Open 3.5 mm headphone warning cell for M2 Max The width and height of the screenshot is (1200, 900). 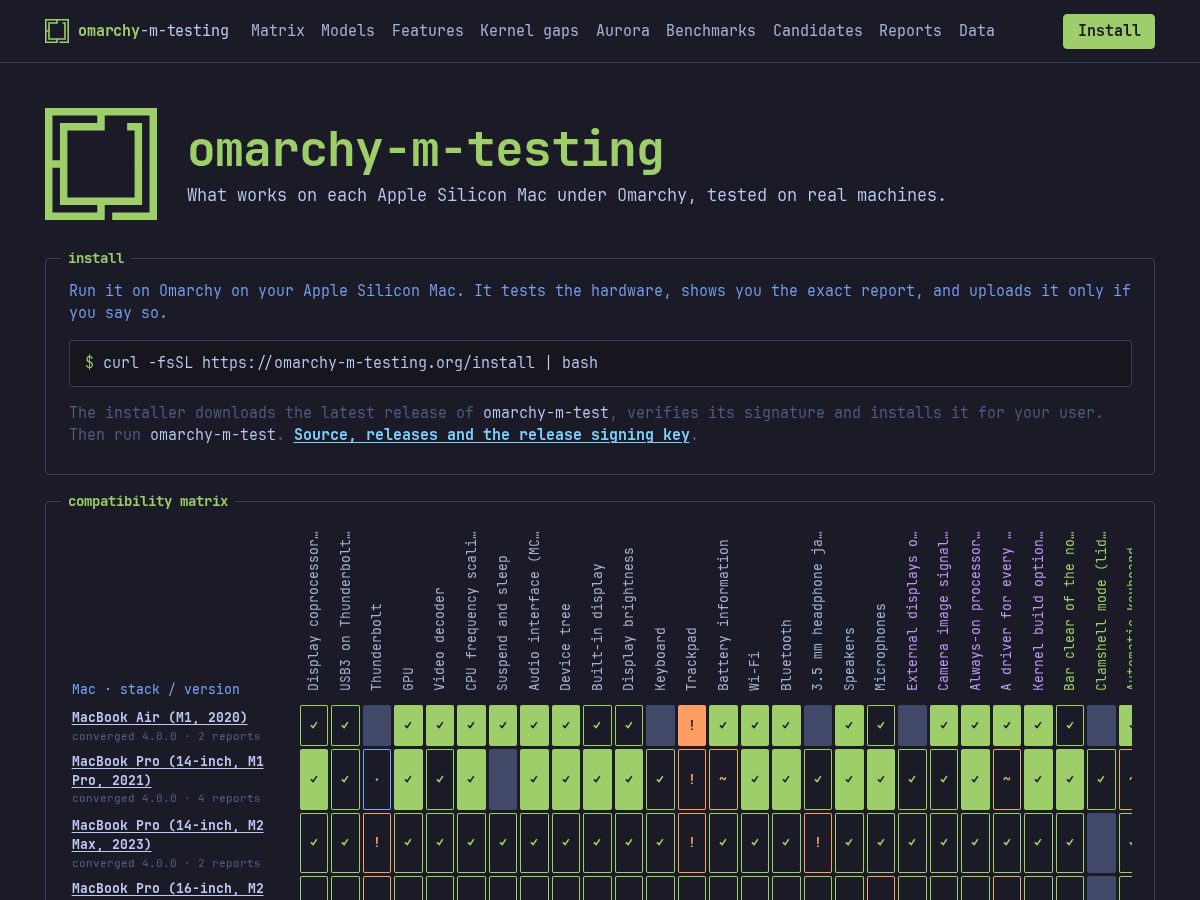pos(818,843)
